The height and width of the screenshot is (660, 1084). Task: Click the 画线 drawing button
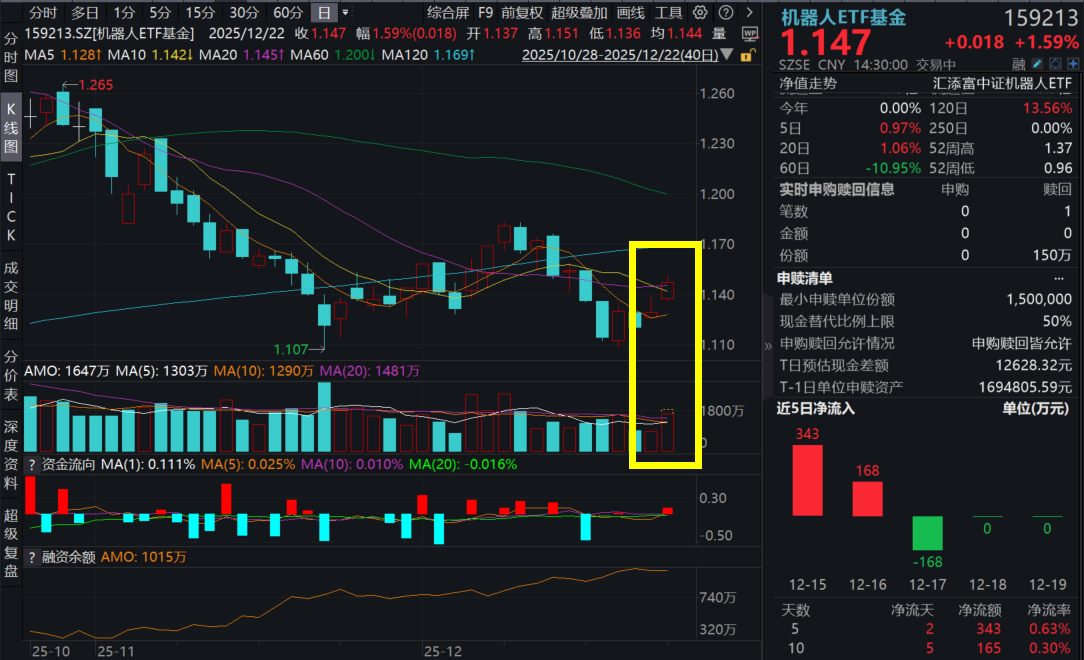click(x=631, y=13)
